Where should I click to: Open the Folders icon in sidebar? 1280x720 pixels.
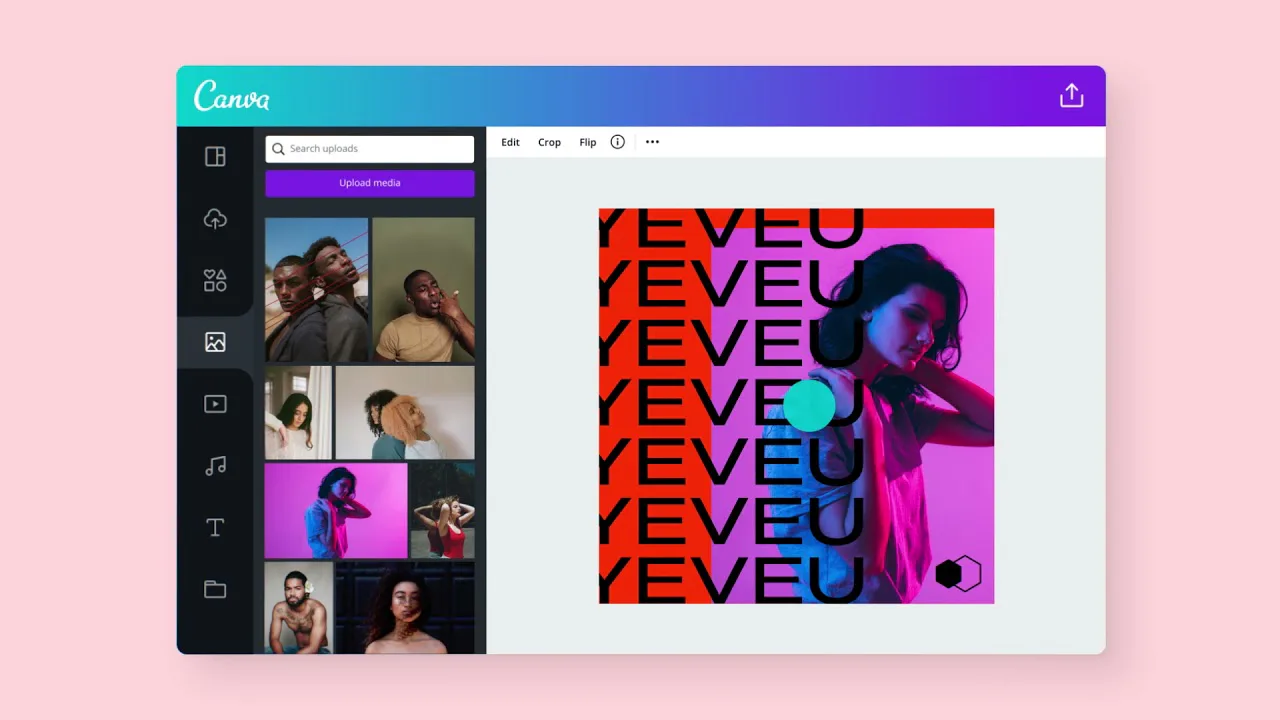[x=215, y=589]
